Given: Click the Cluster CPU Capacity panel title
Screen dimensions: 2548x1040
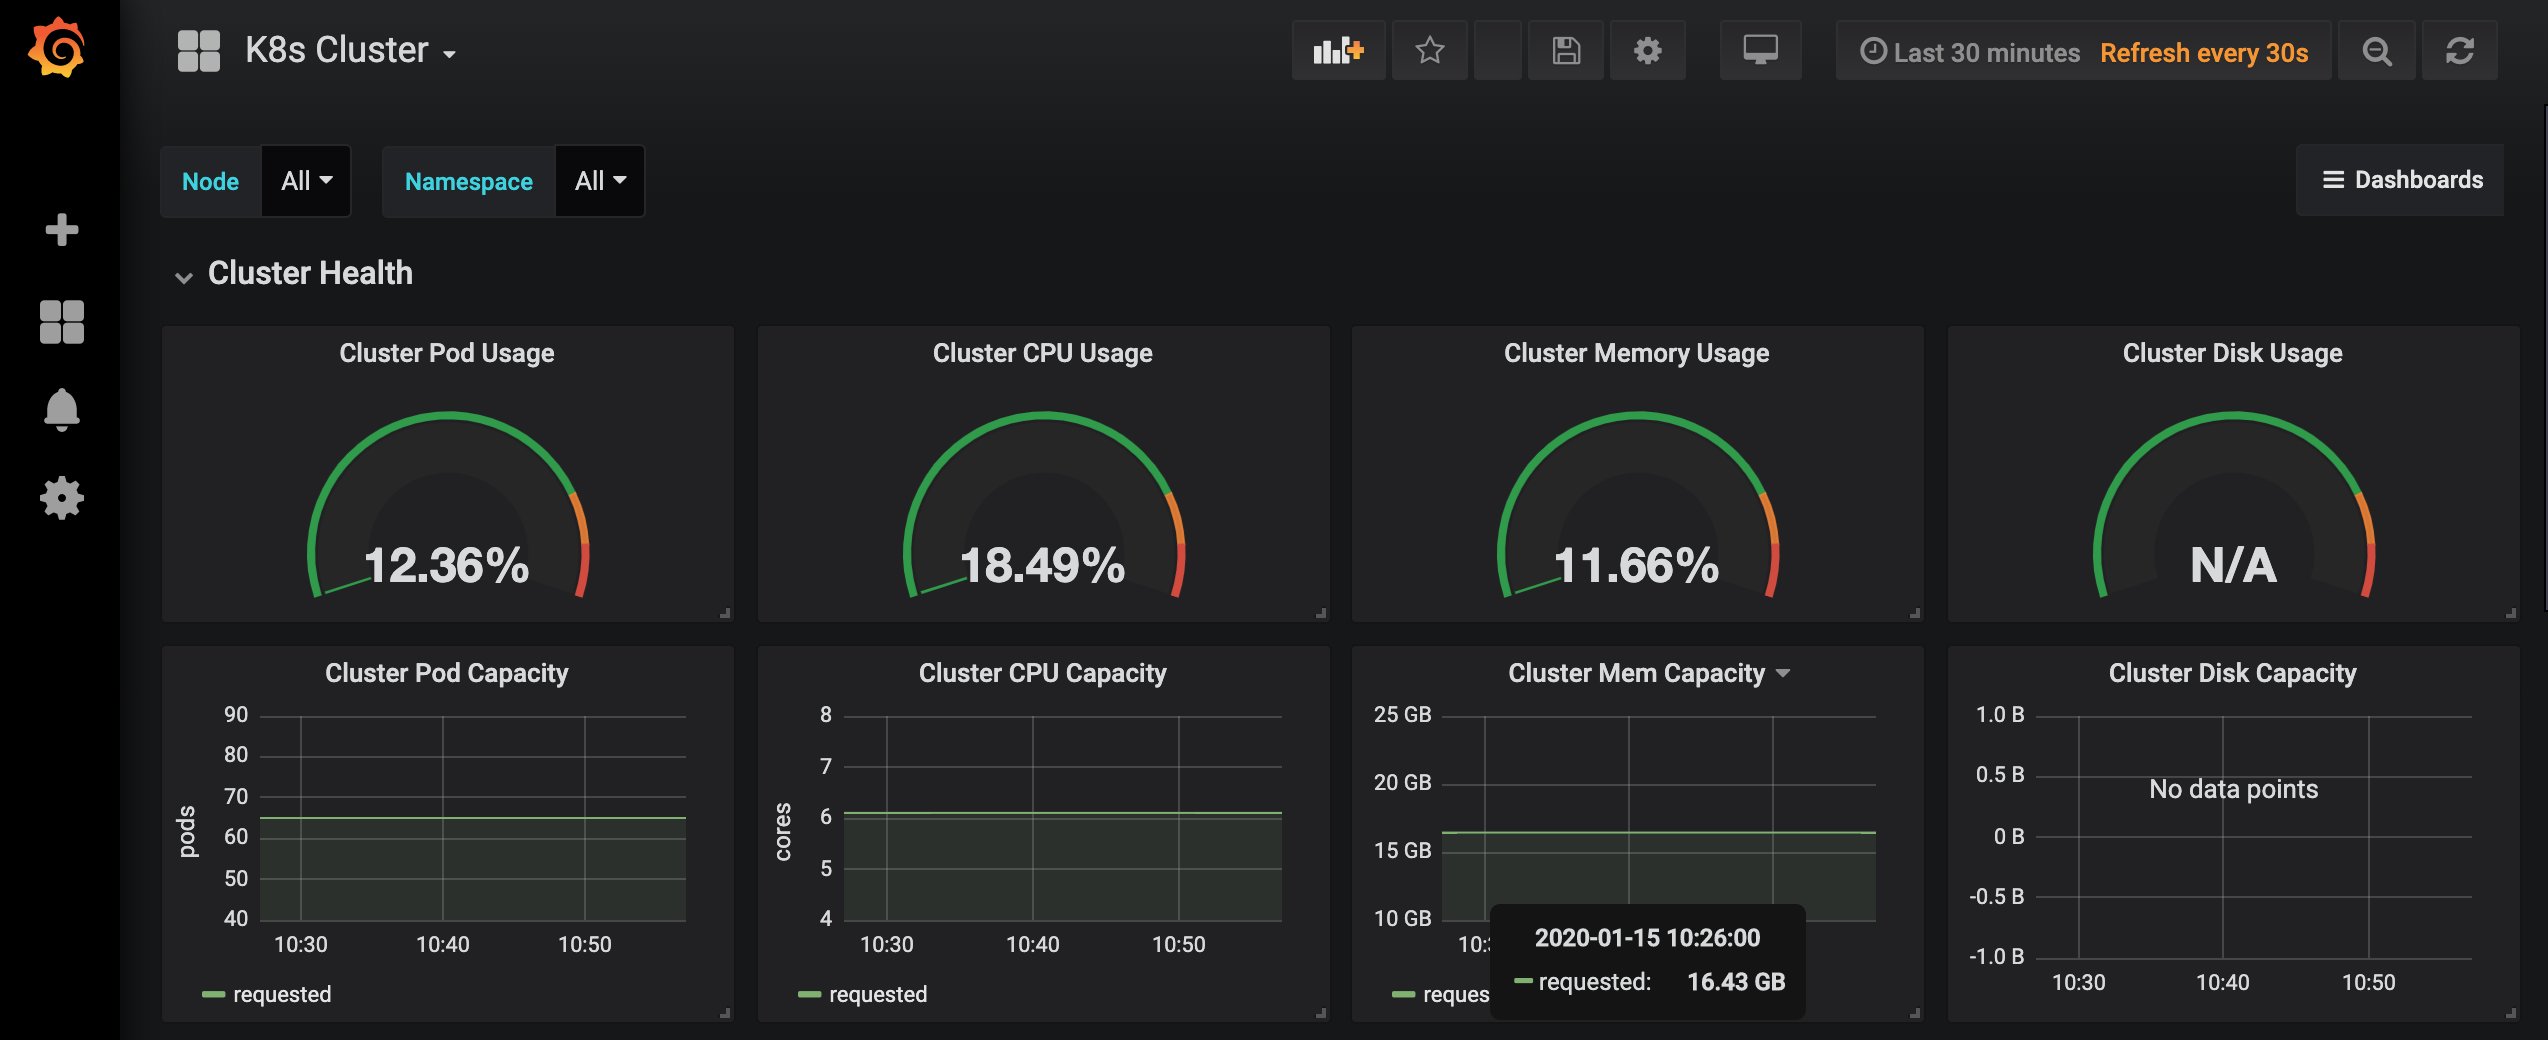Looking at the screenshot, I should coord(1043,673).
